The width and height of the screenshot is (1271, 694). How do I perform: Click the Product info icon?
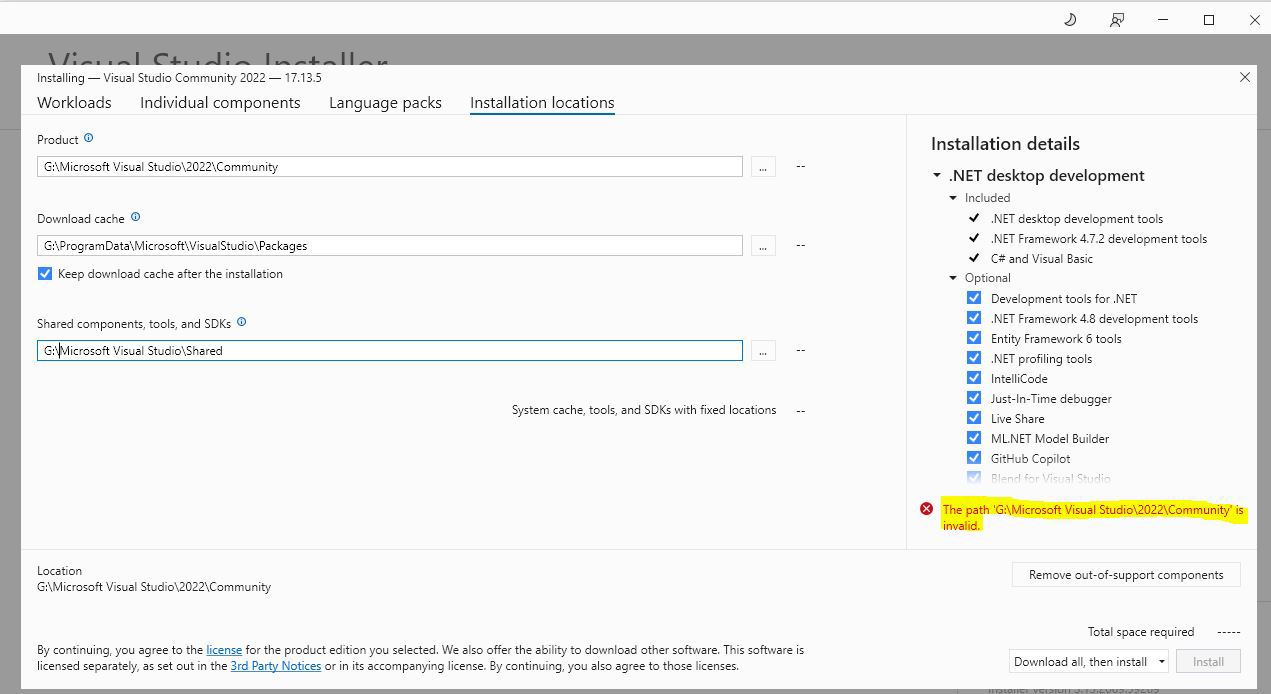88,138
